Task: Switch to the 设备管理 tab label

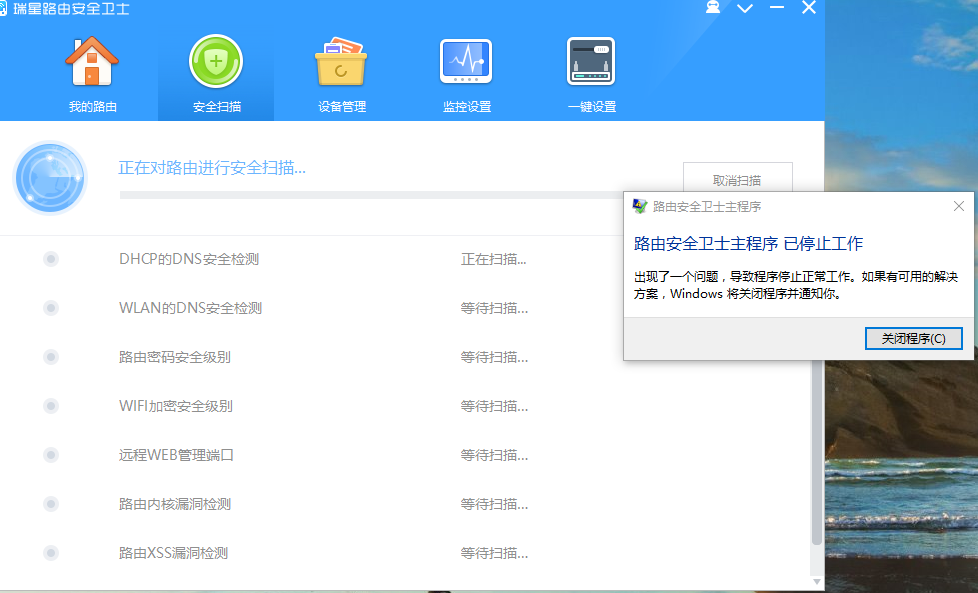Action: (342, 107)
